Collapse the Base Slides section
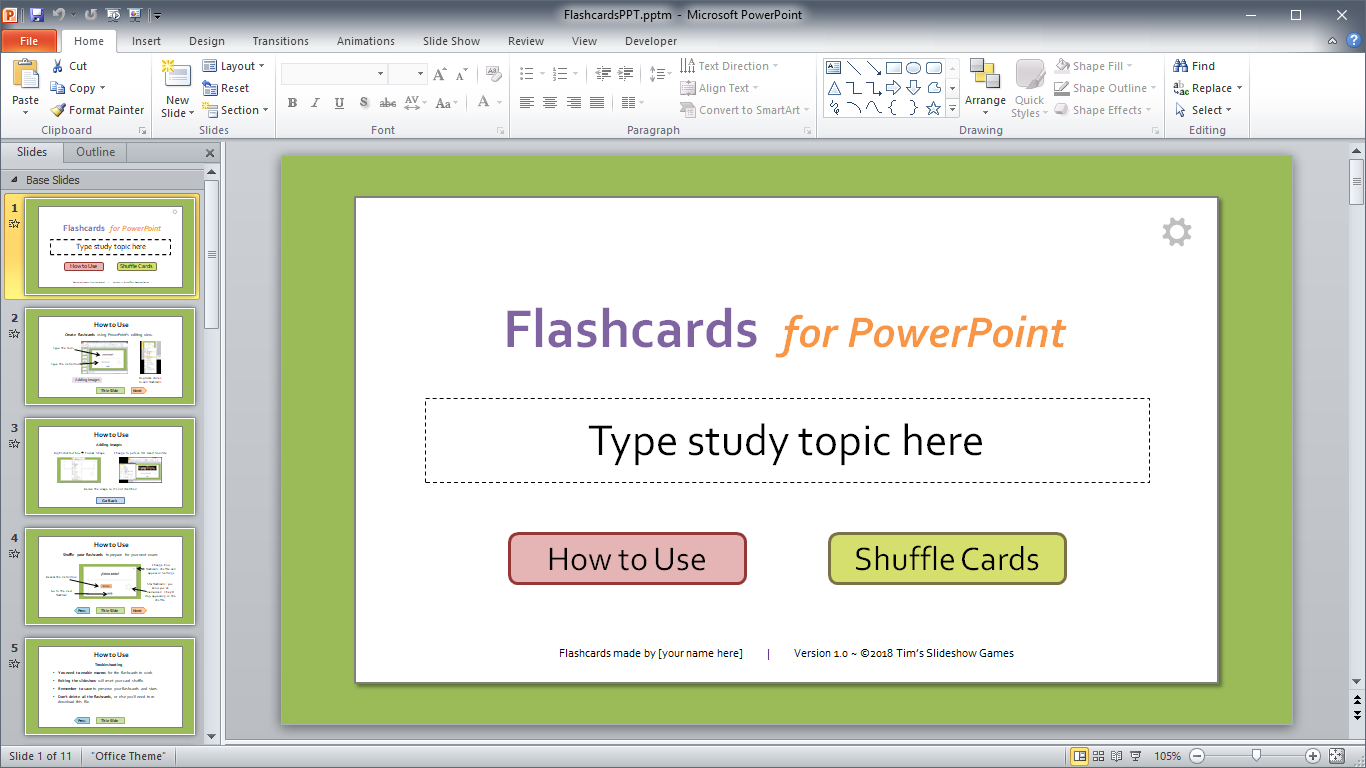Viewport: 1366px width, 768px height. click(x=14, y=180)
